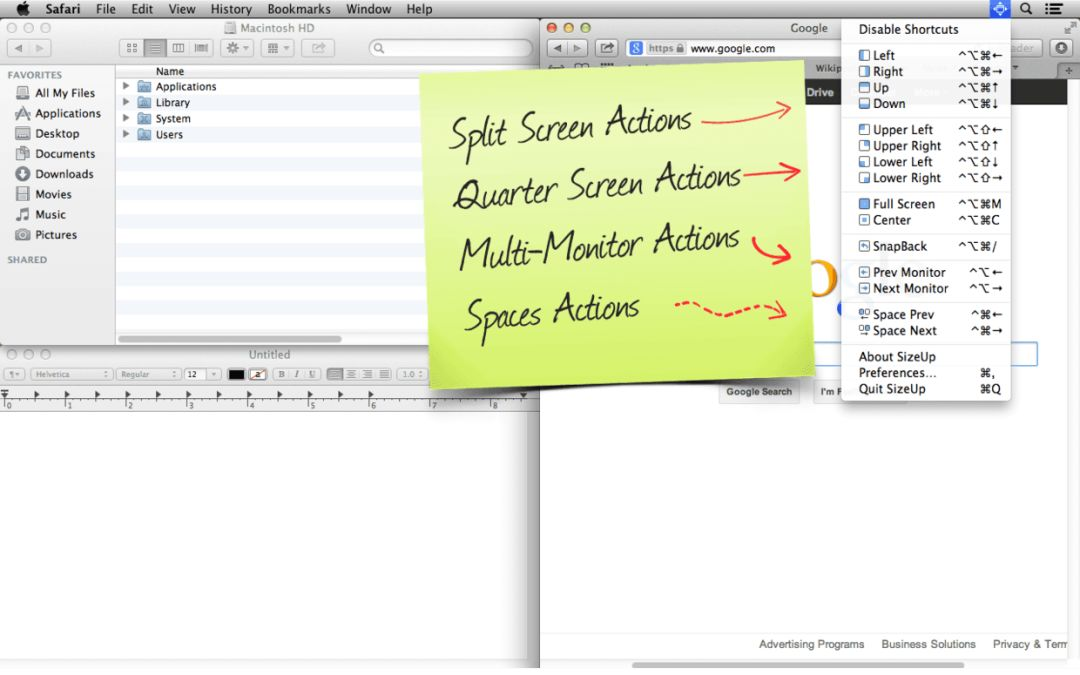Open Finder arrange-by dropdown

(x=278, y=48)
